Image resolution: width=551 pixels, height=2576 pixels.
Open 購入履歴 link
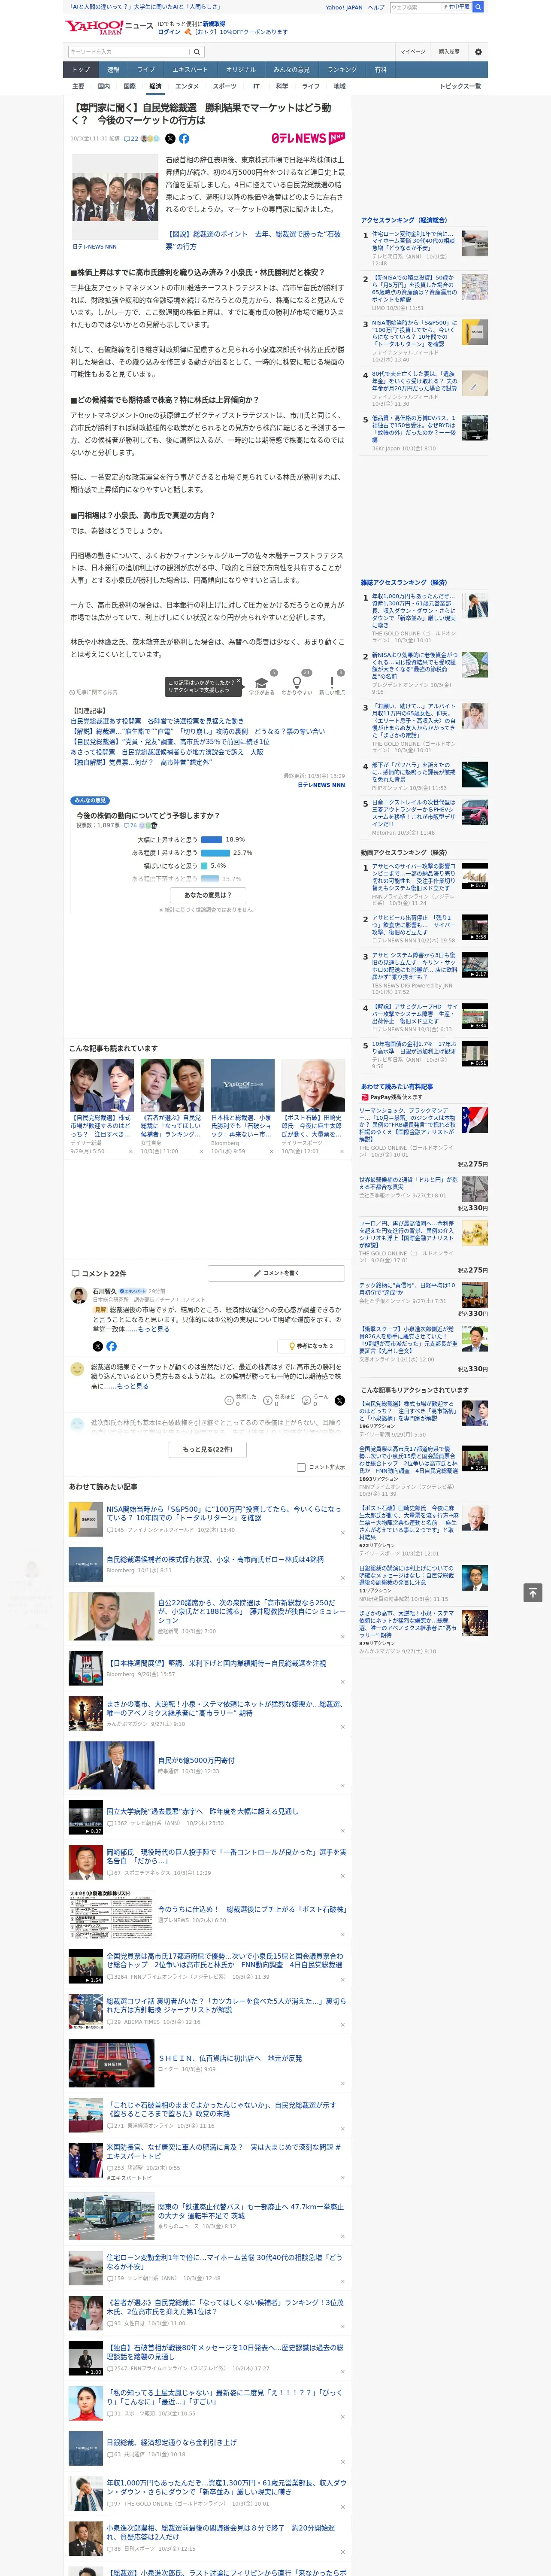click(449, 52)
